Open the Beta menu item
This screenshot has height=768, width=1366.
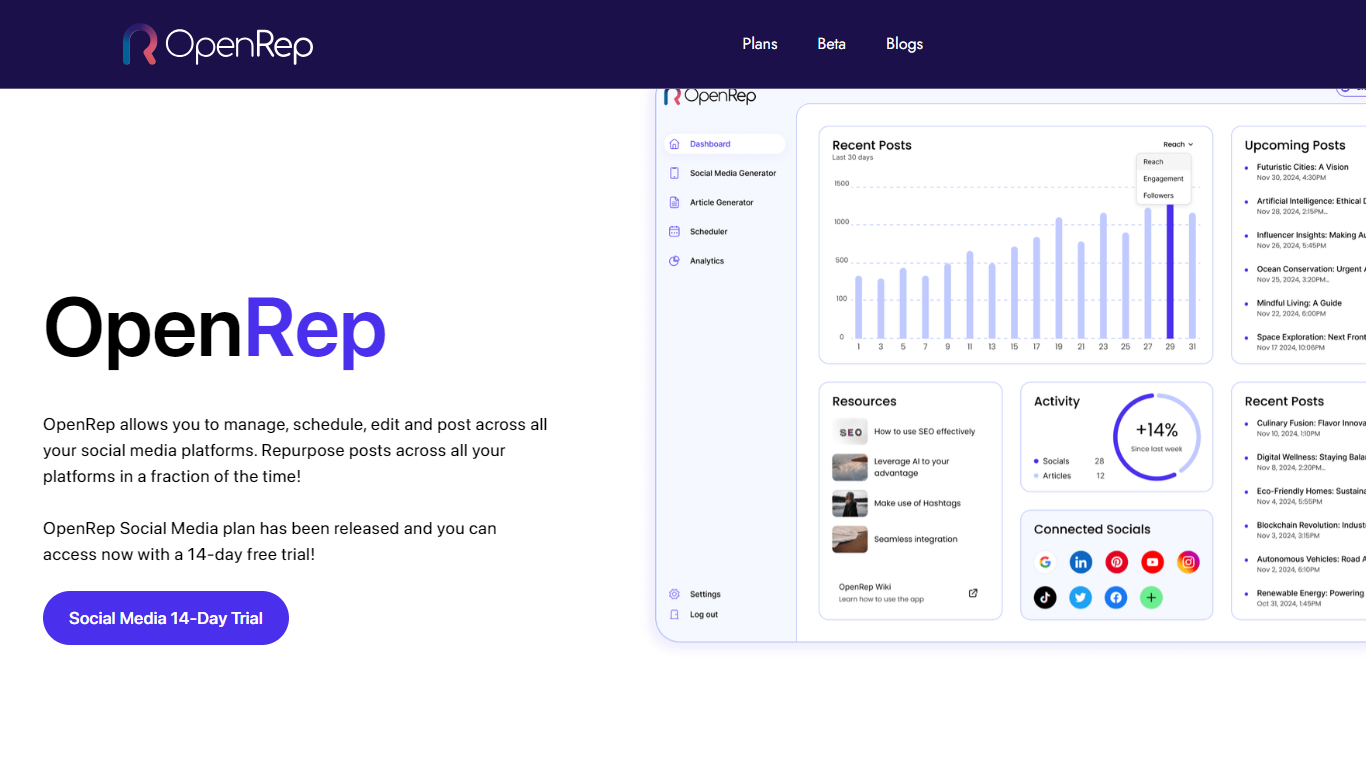[831, 44]
